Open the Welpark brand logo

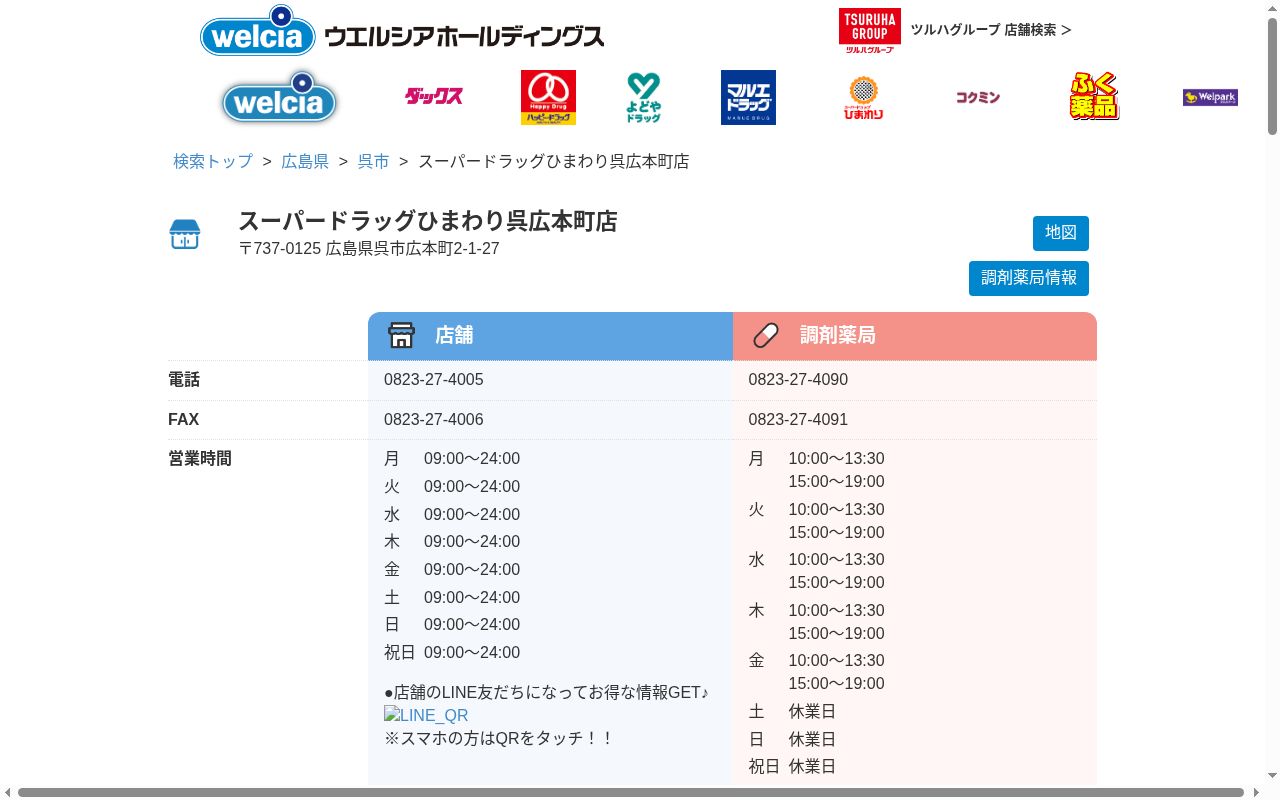1210,97
